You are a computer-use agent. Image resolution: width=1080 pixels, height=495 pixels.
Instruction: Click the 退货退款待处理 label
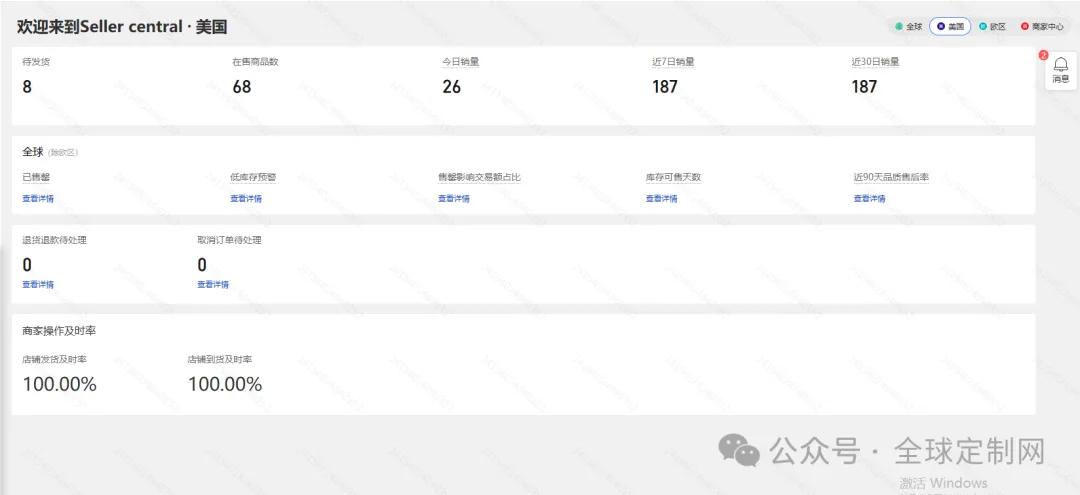(54, 240)
